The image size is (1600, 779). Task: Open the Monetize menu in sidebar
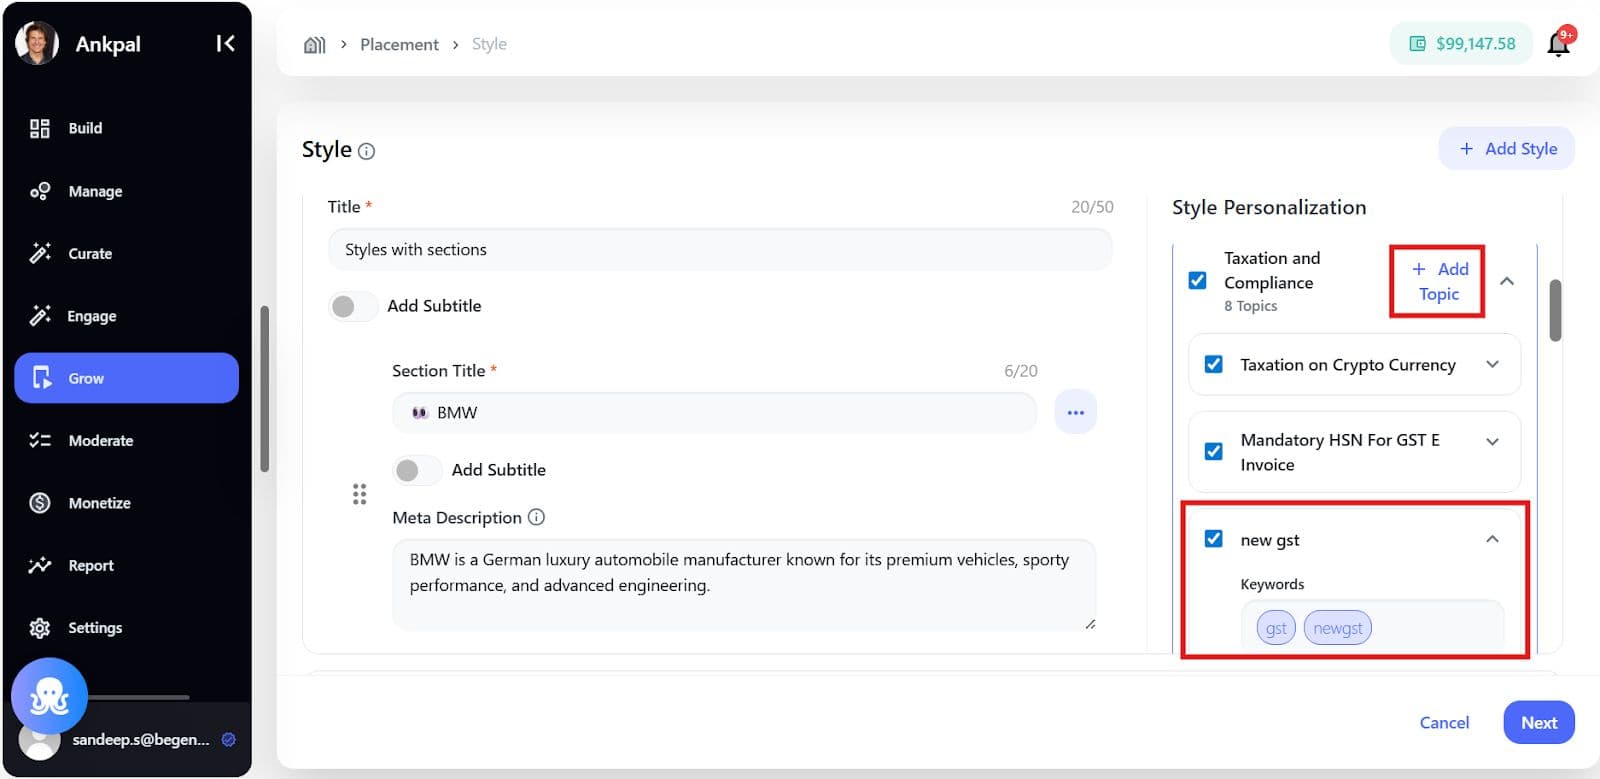[99, 503]
